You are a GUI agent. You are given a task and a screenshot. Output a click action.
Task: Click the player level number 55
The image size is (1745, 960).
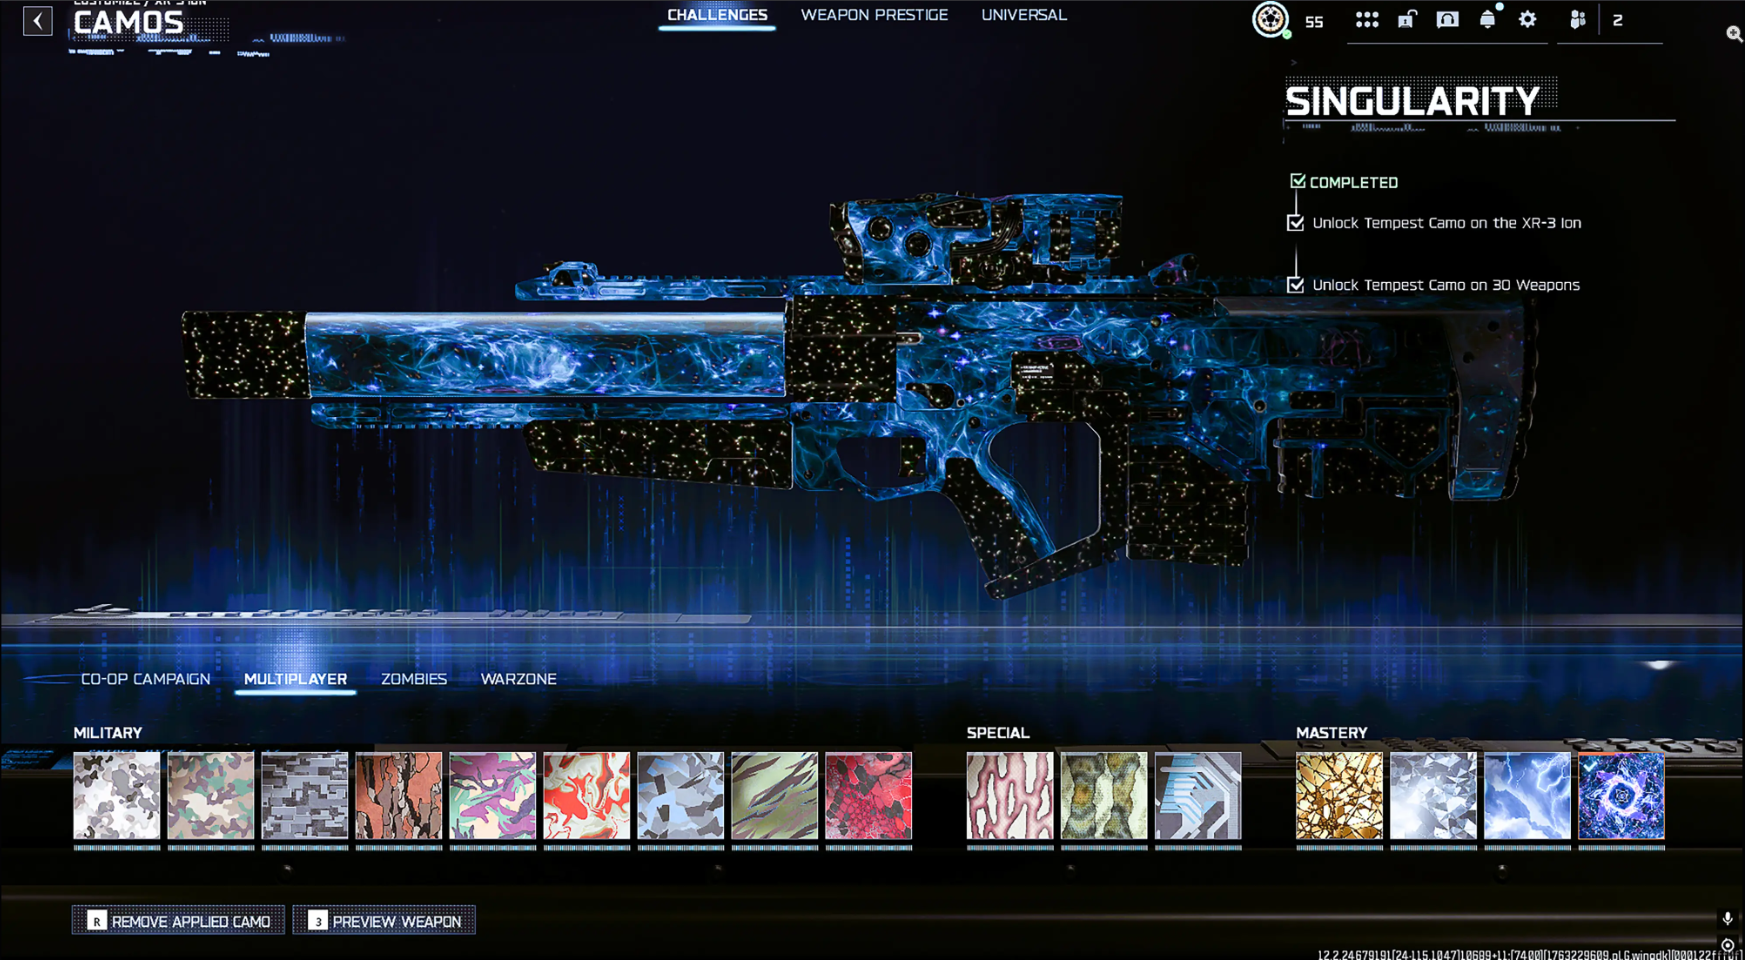pos(1314,21)
